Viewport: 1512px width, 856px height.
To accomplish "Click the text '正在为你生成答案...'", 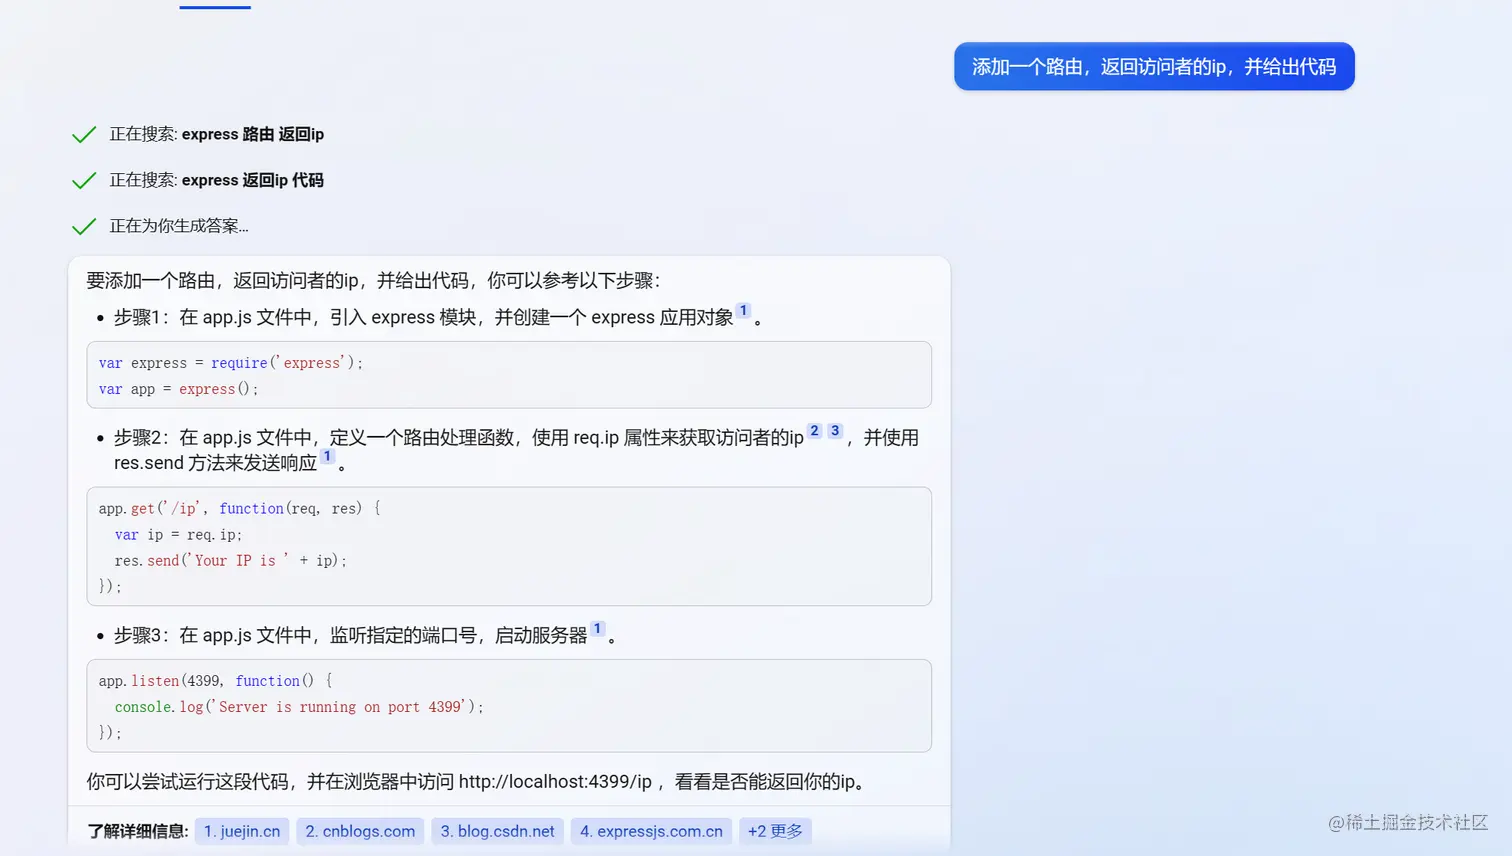I will [179, 226].
